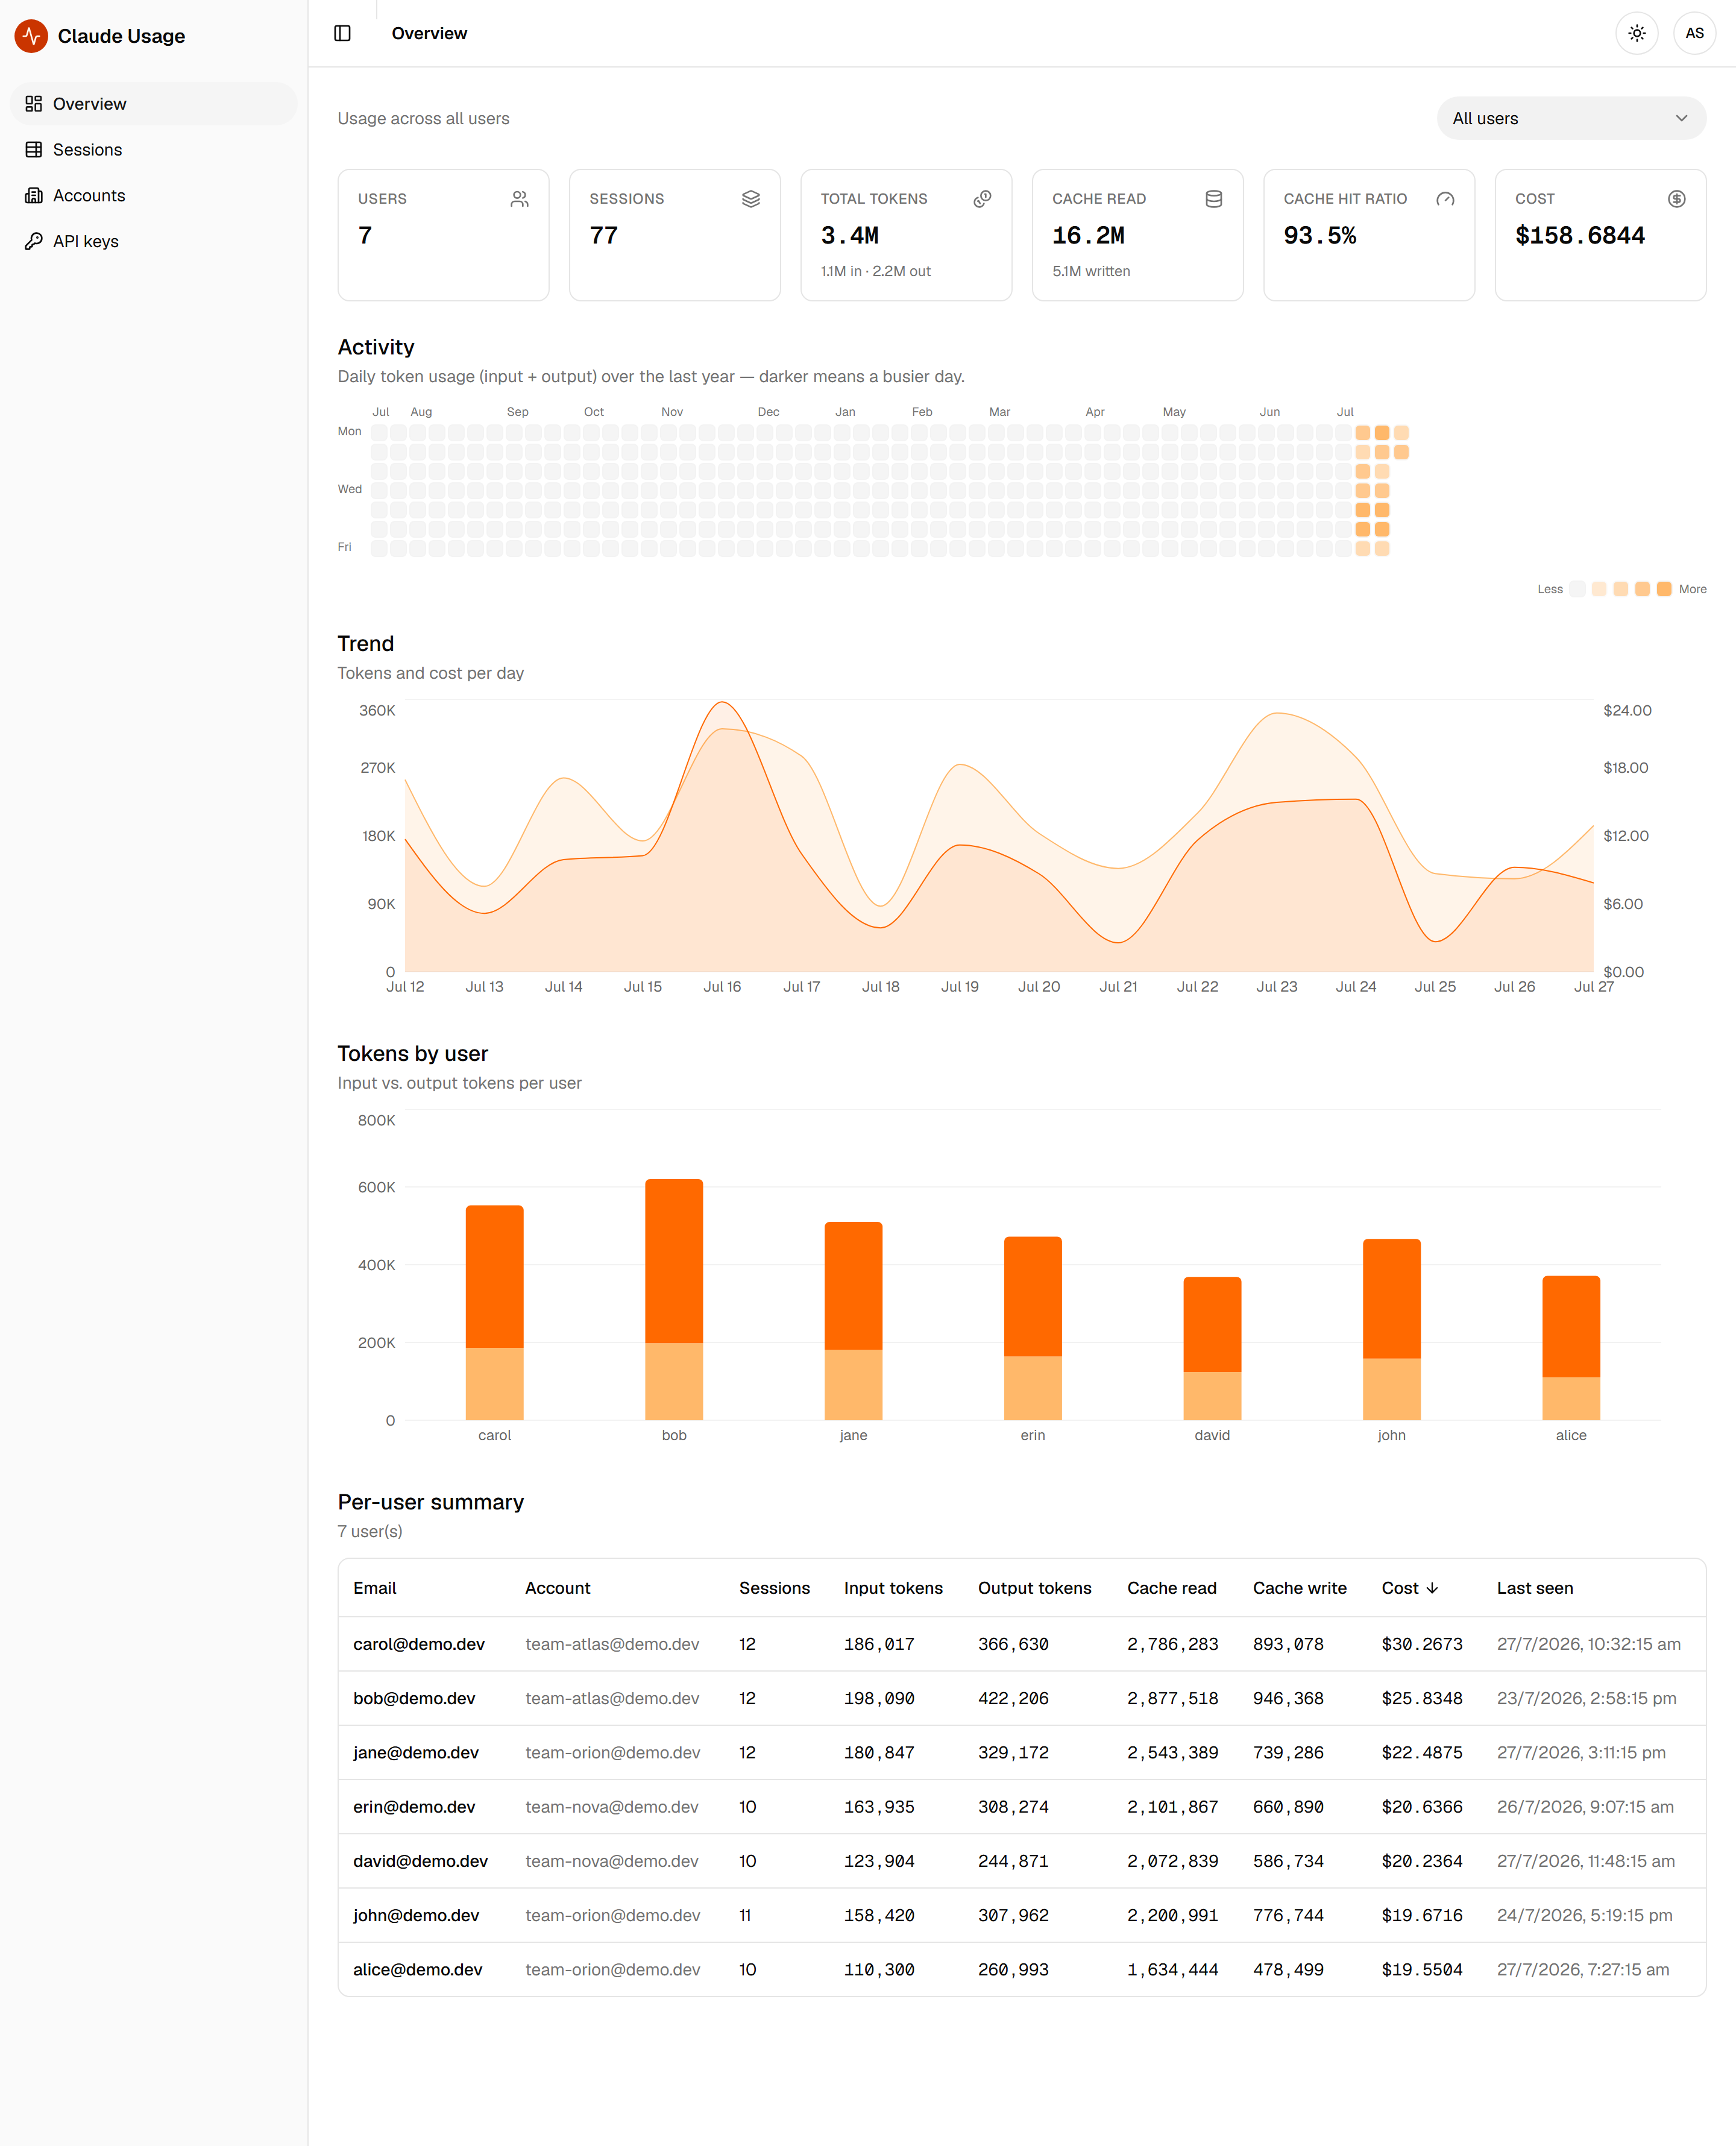Open the All users dropdown
The width and height of the screenshot is (1736, 2146).
(1571, 119)
